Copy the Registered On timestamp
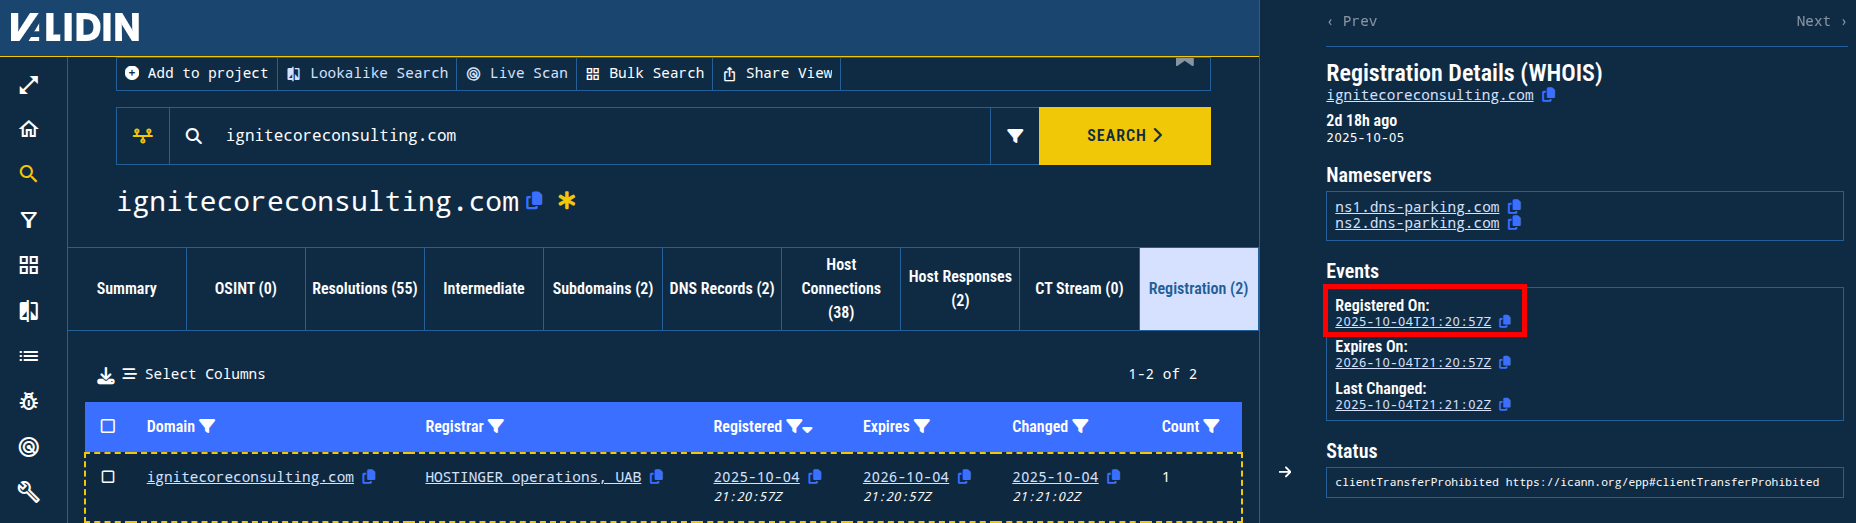Screen dimensions: 1856x523 point(1505,322)
